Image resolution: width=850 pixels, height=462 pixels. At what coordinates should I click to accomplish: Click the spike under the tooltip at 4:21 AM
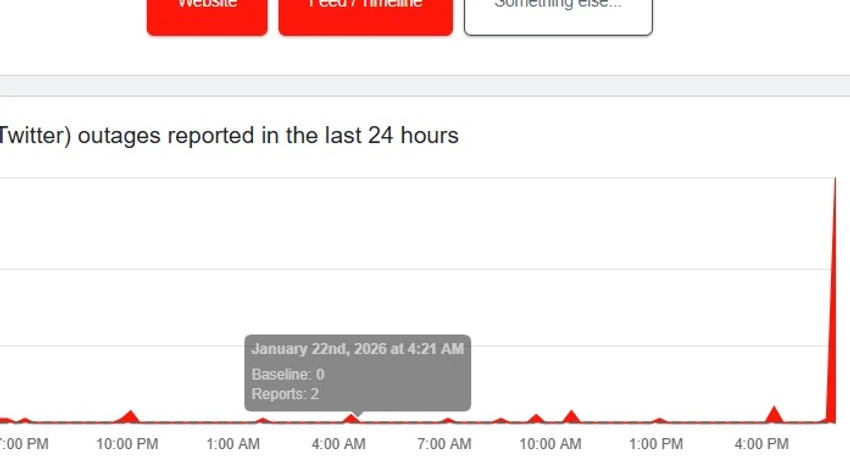(x=352, y=417)
